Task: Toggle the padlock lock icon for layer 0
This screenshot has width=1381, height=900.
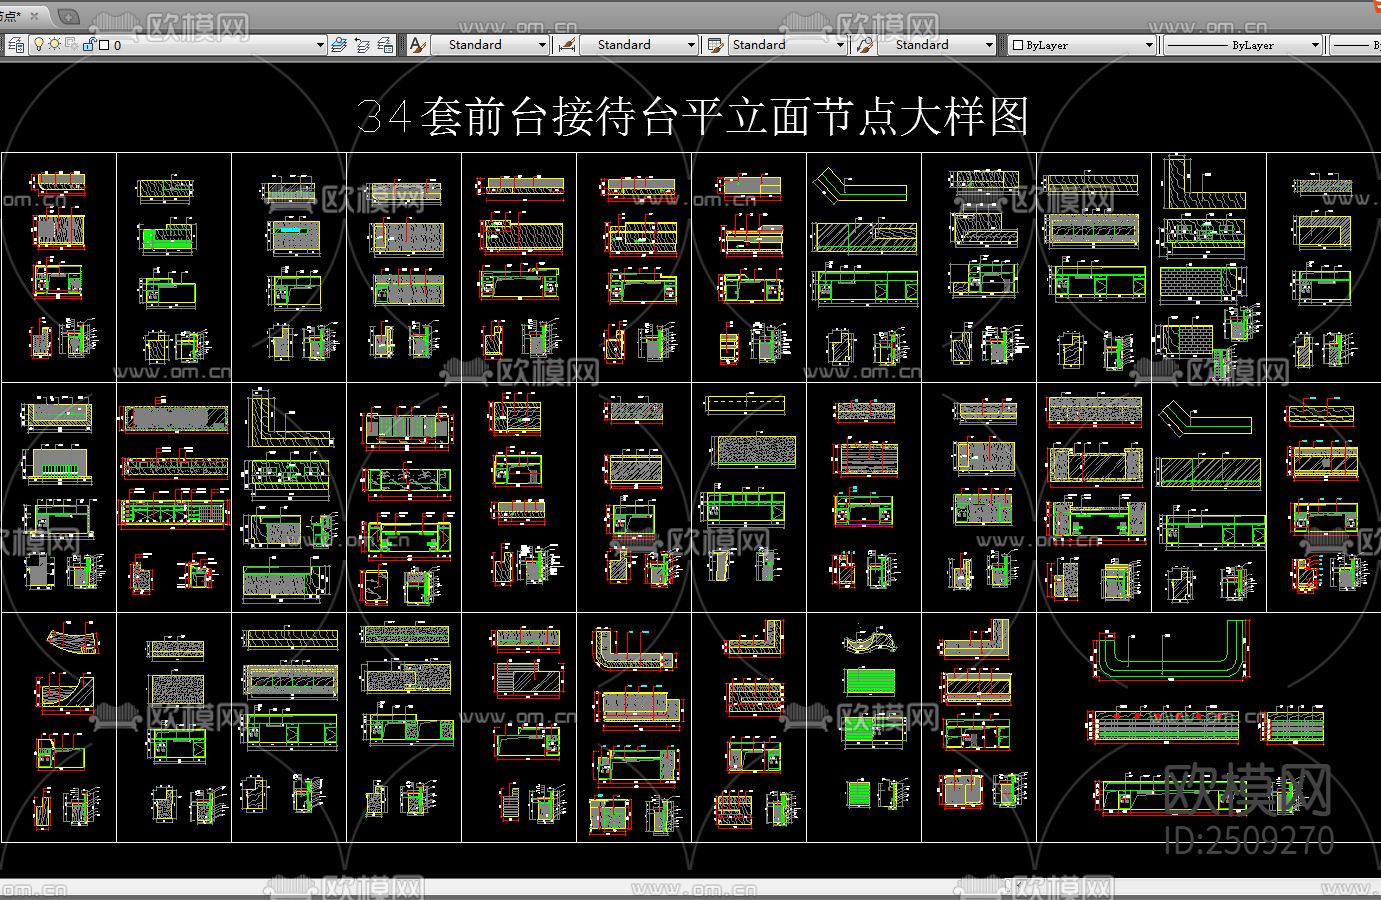Action: click(89, 45)
